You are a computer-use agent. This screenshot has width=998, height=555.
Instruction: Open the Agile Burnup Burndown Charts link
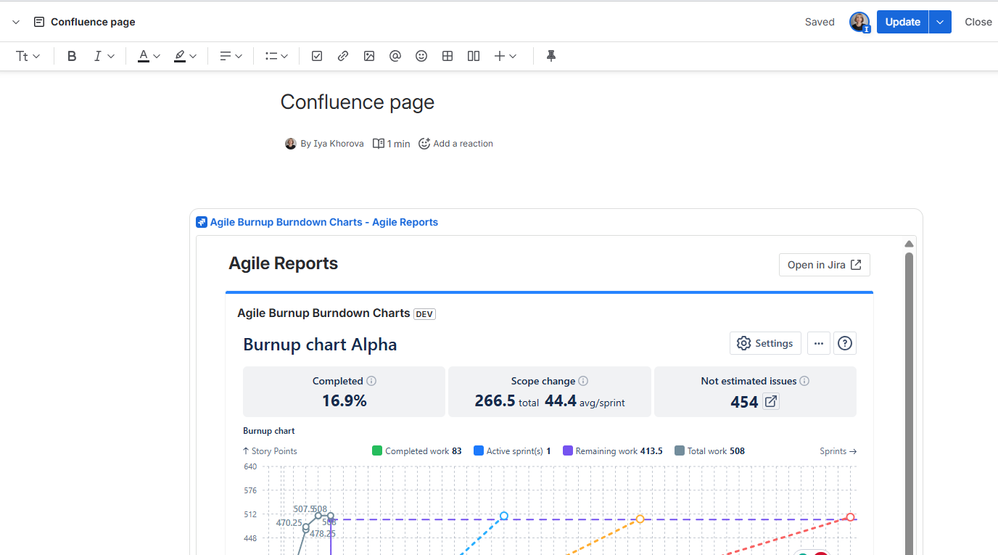[324, 222]
